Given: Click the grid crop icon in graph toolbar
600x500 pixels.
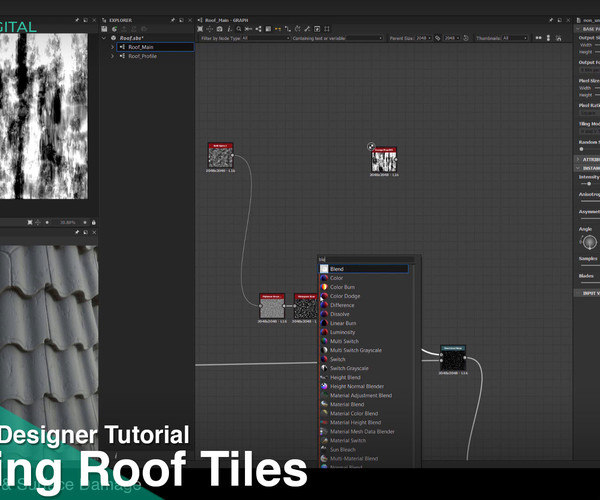Looking at the screenshot, I should pyautogui.click(x=327, y=29).
